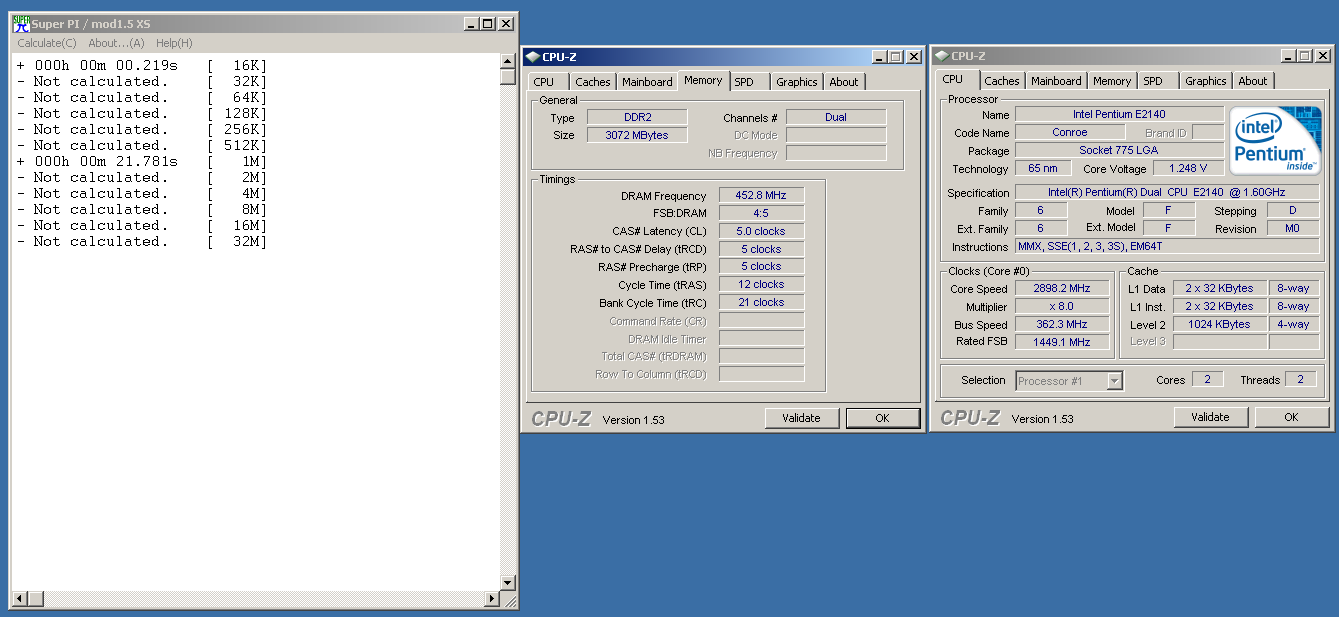Click the Not calculated 512K row
The width and height of the screenshot is (1339, 617).
142,145
